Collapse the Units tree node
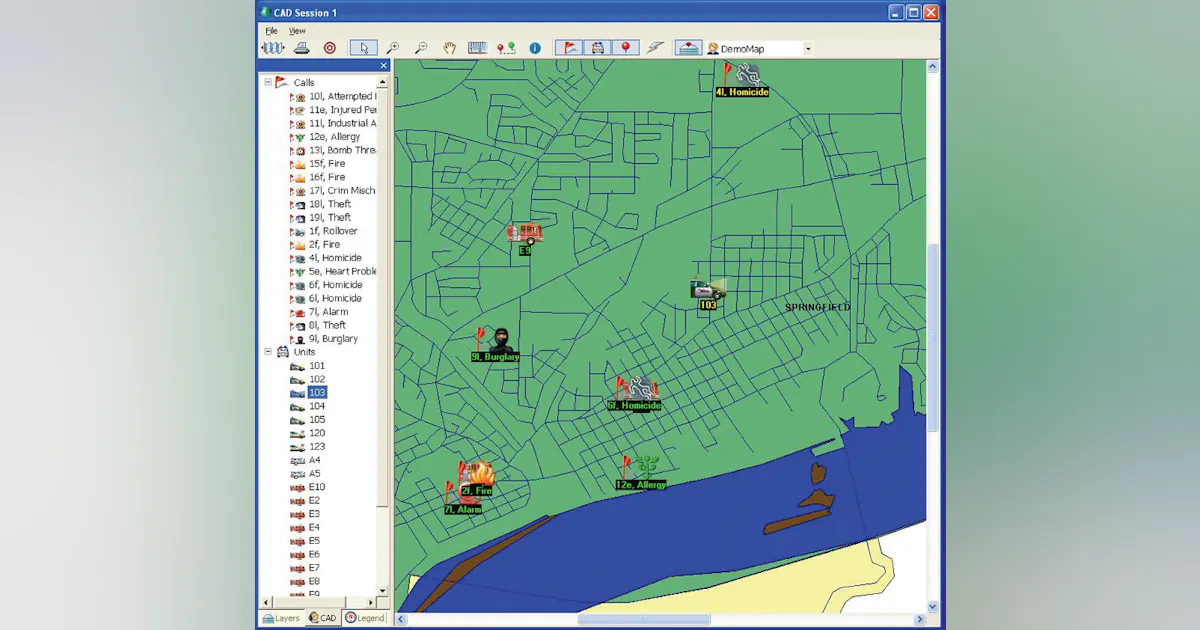Screen dimensions: 1200x630 click(268, 352)
